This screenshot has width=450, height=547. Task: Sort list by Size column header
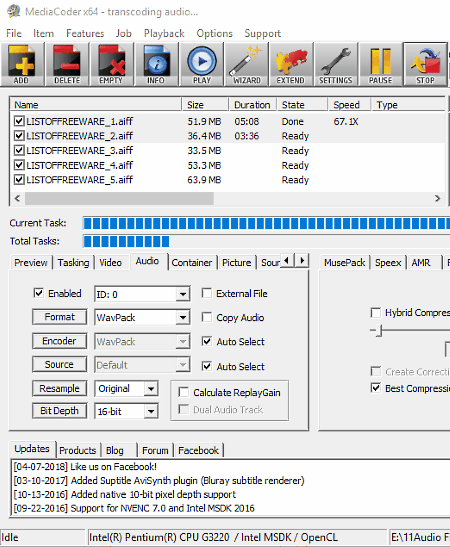(x=205, y=105)
